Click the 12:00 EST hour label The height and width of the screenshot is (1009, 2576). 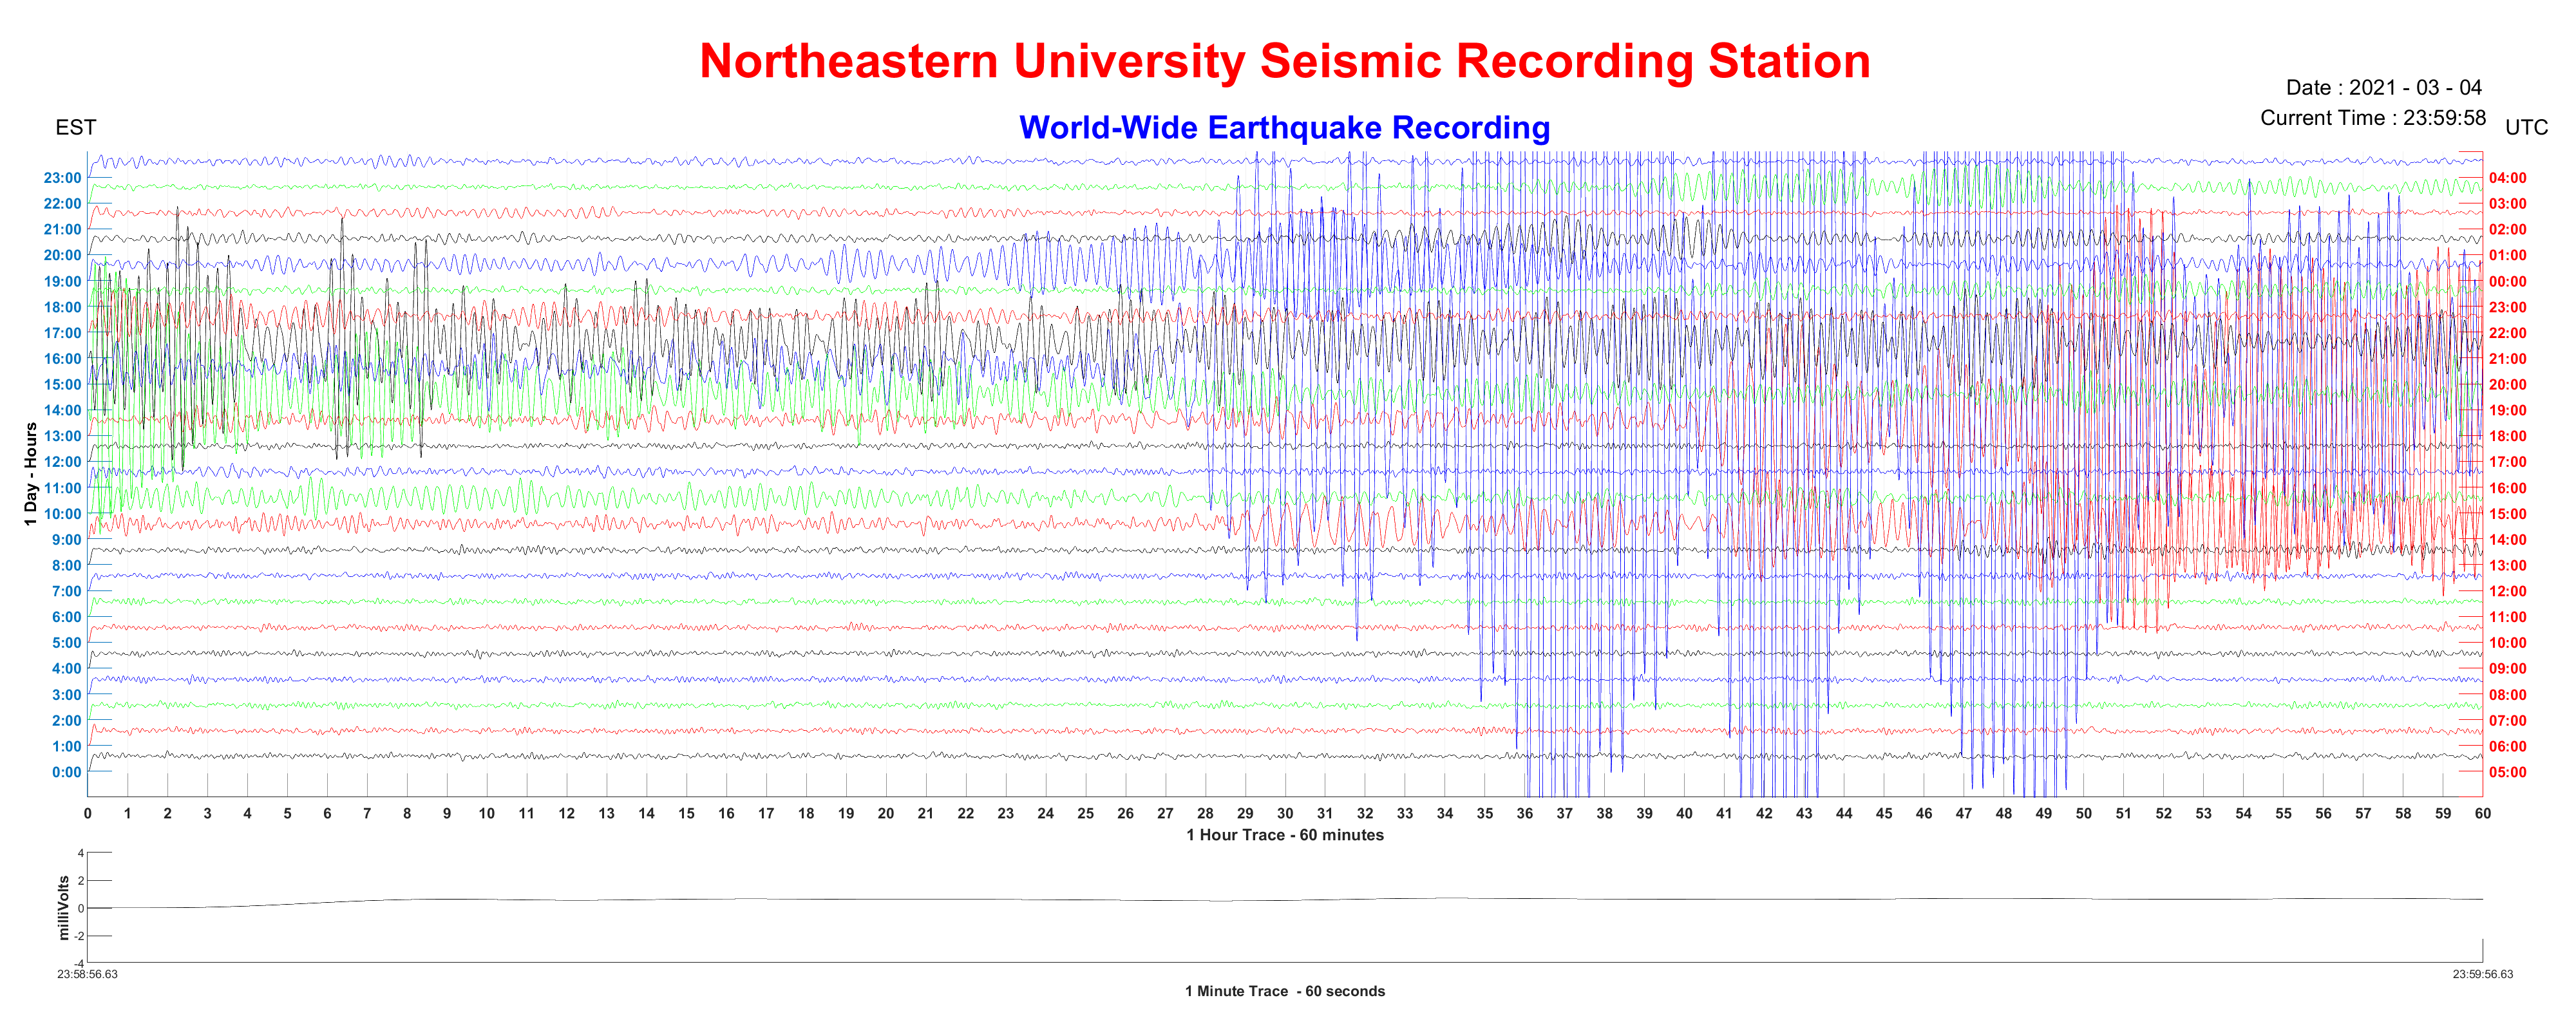pos(62,462)
